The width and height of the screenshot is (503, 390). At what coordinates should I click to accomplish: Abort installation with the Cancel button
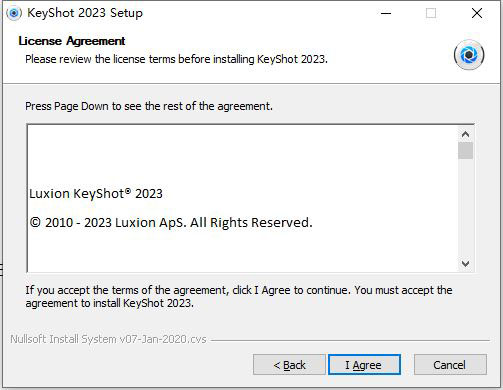tap(450, 365)
